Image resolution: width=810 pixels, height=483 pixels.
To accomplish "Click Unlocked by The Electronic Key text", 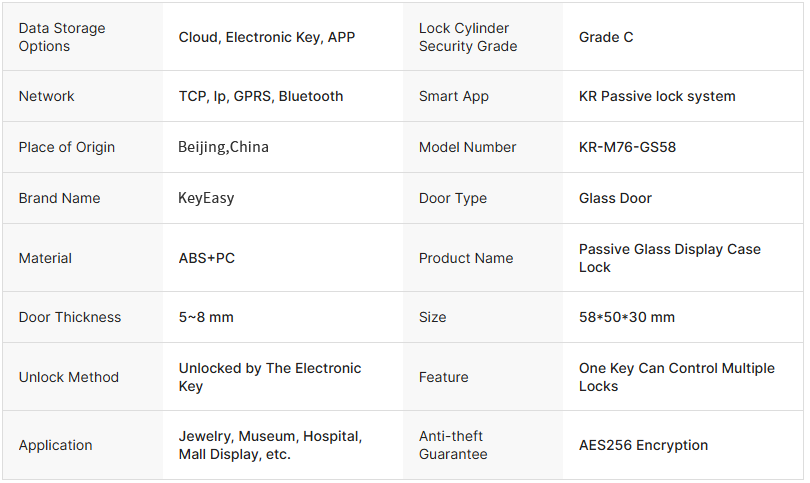I will [x=269, y=377].
